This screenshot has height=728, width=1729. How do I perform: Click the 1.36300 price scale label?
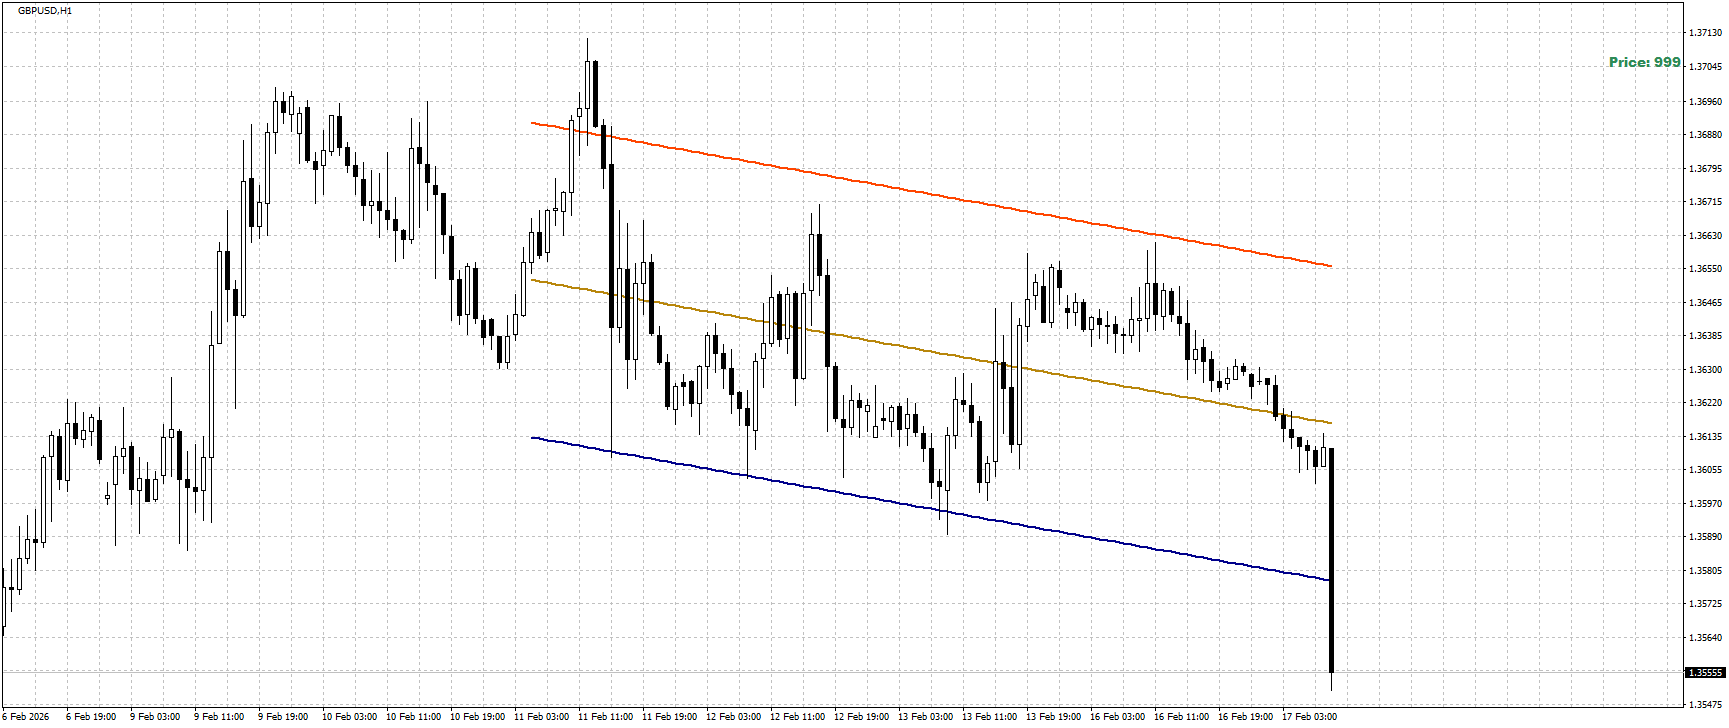click(1705, 370)
